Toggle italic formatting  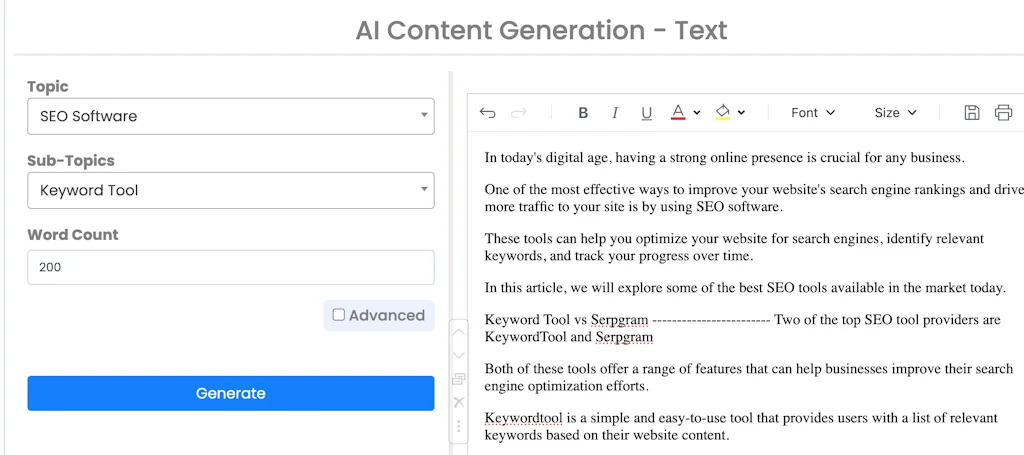pos(615,113)
